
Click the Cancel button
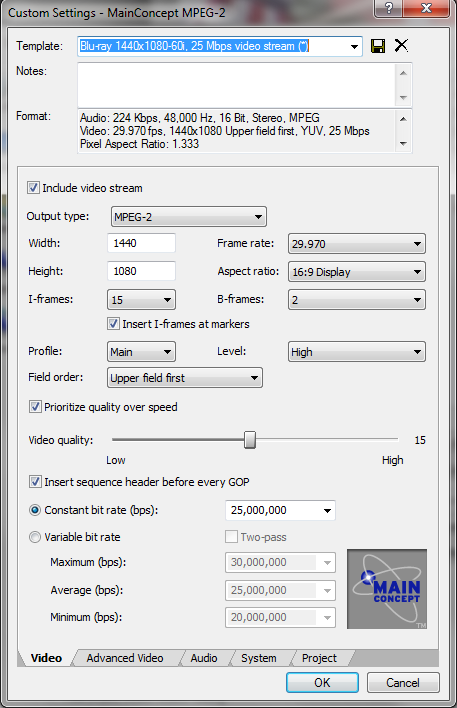403,682
